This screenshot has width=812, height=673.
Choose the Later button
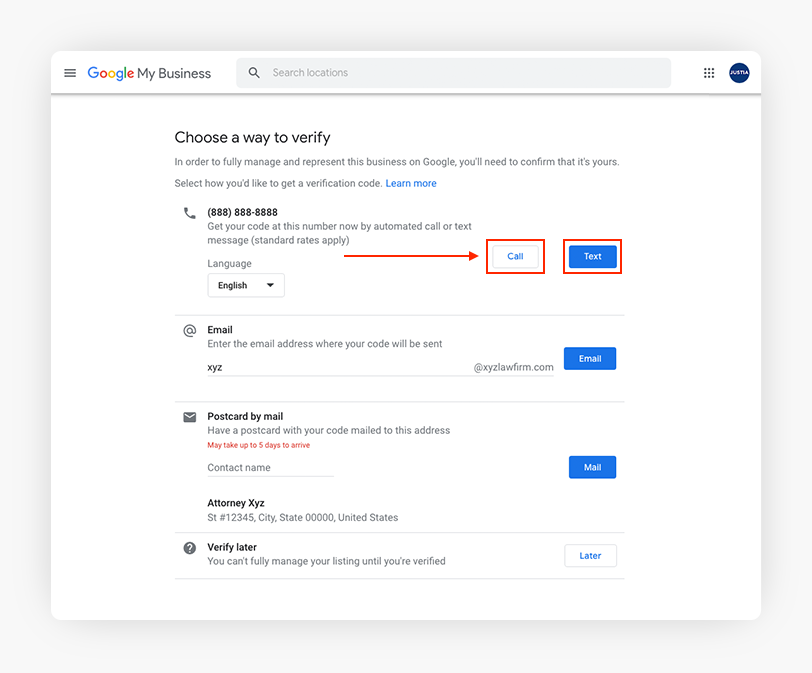(x=590, y=556)
